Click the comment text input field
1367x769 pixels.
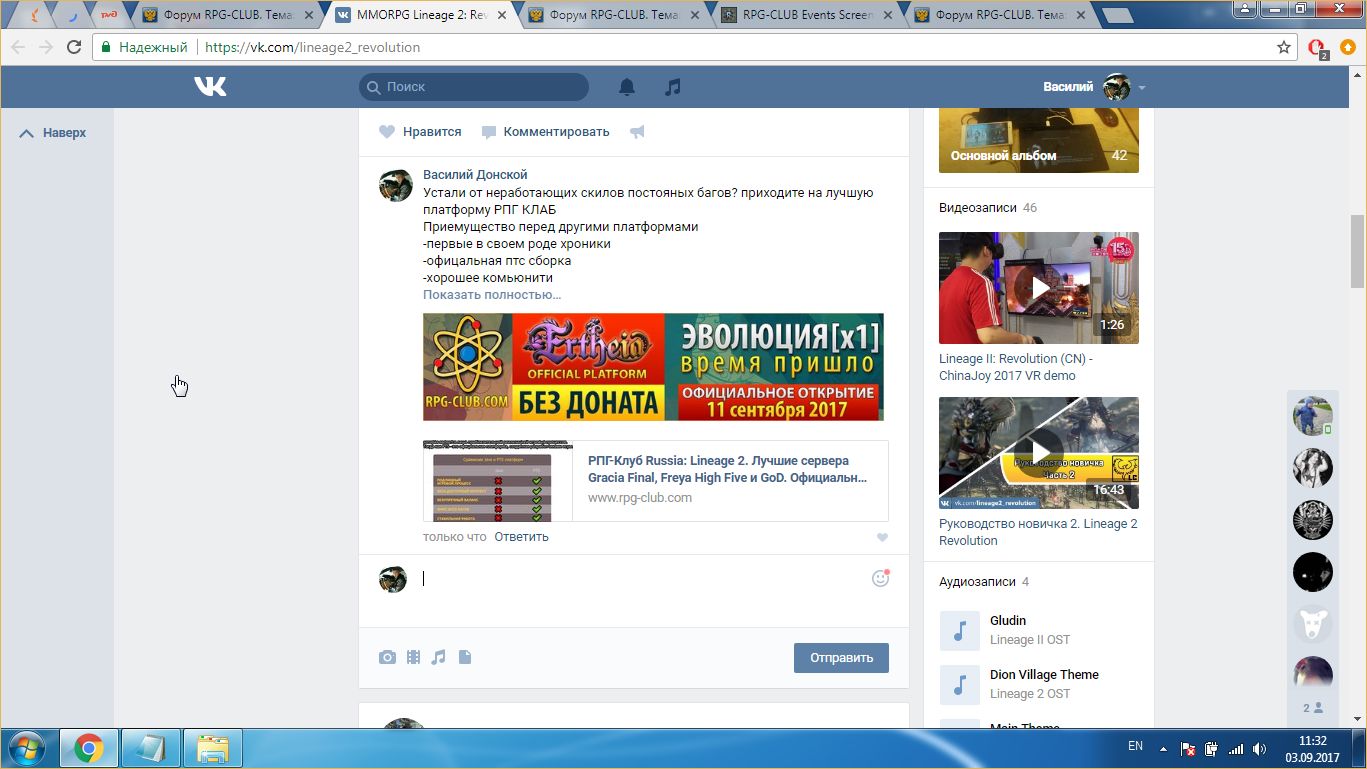[640, 578]
